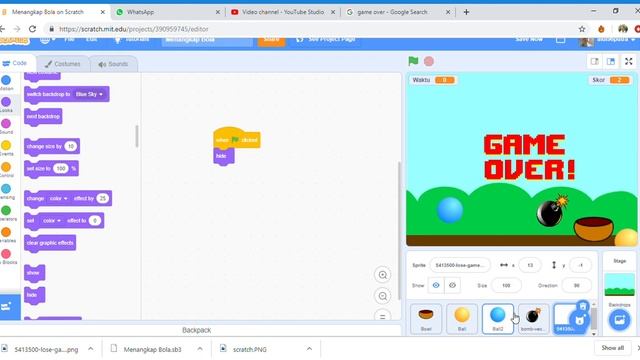This screenshot has height=360, width=640.
Task: Switch to the Sounds tab
Action: coord(113,64)
